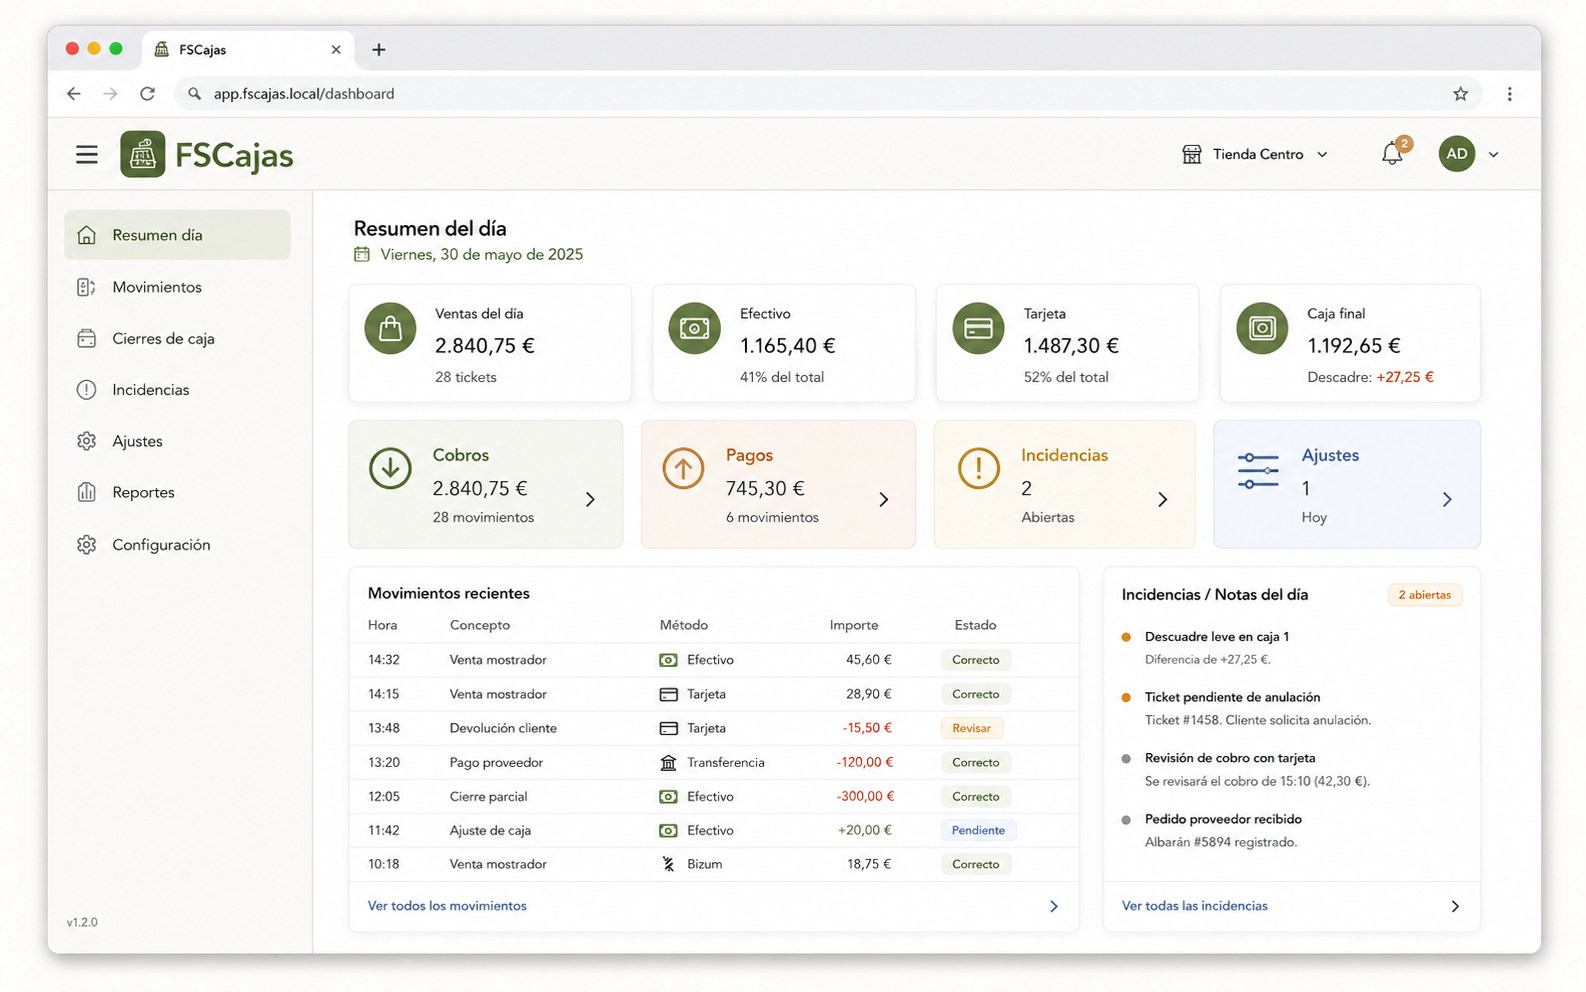Click the Efectivo card cash icon

[694, 328]
